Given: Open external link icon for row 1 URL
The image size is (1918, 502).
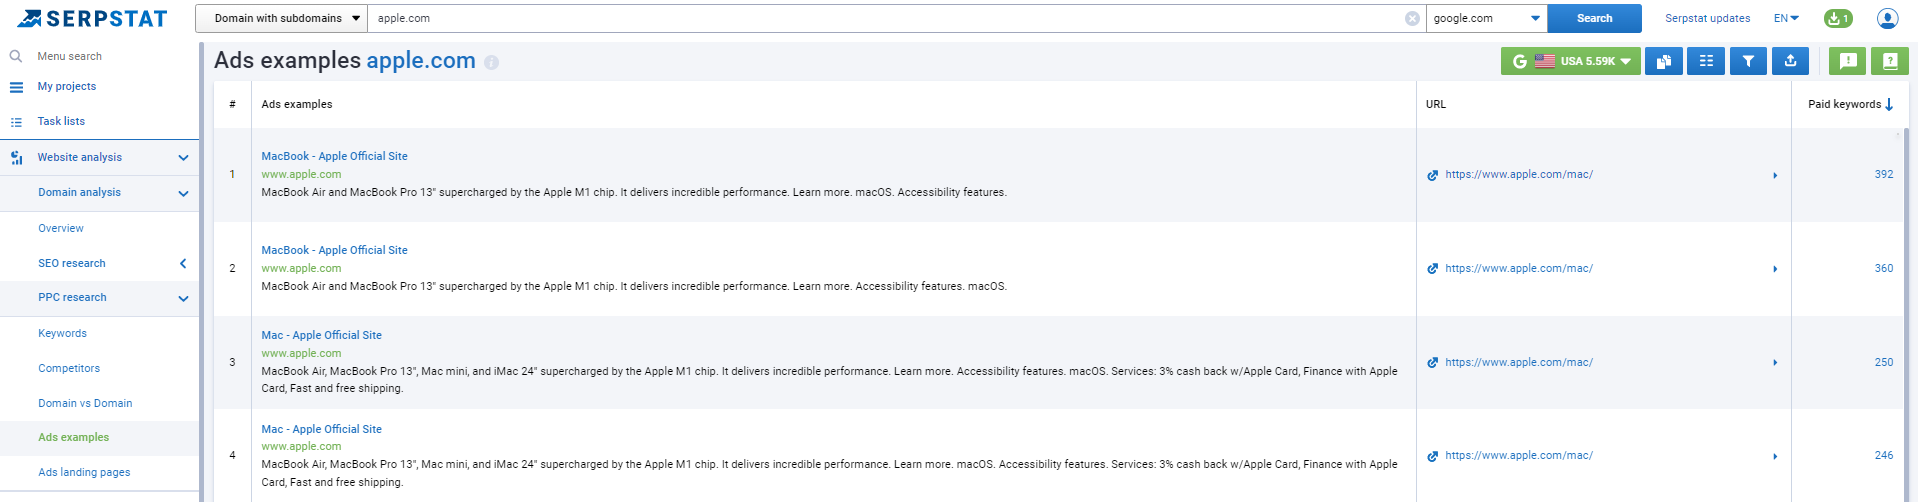Looking at the screenshot, I should pos(1433,175).
